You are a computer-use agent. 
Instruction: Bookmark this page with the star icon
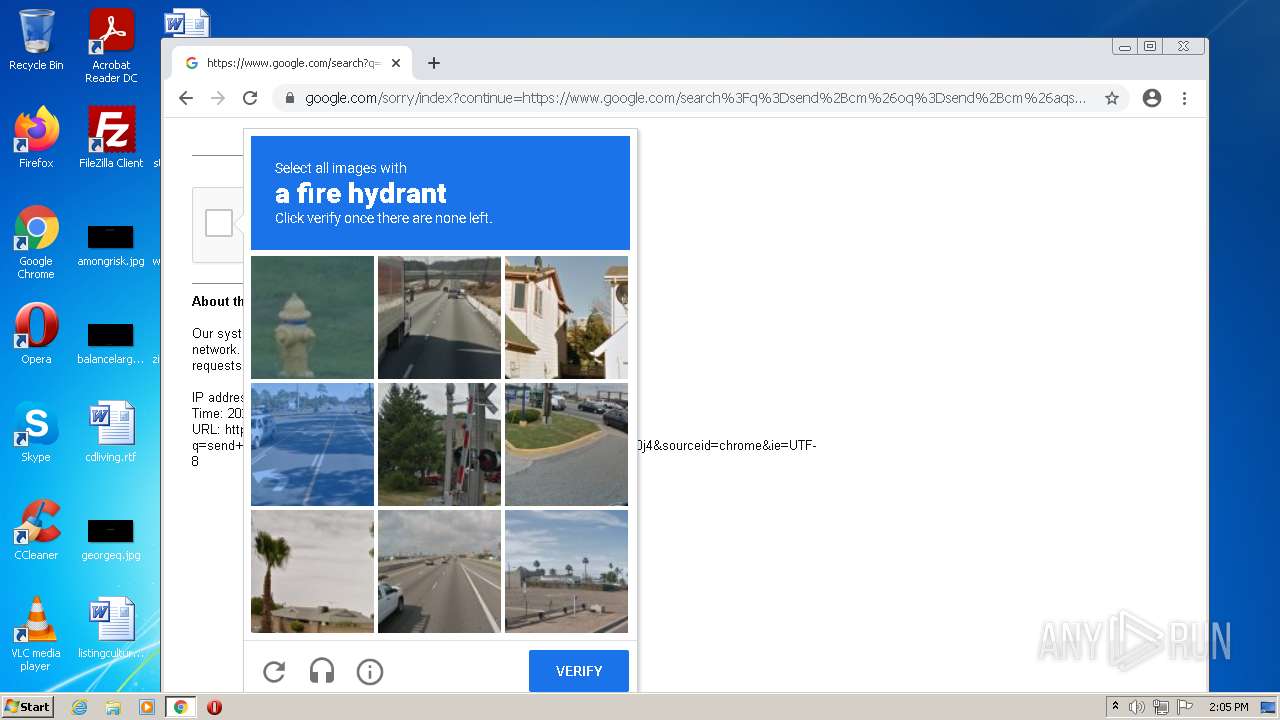coord(1112,98)
